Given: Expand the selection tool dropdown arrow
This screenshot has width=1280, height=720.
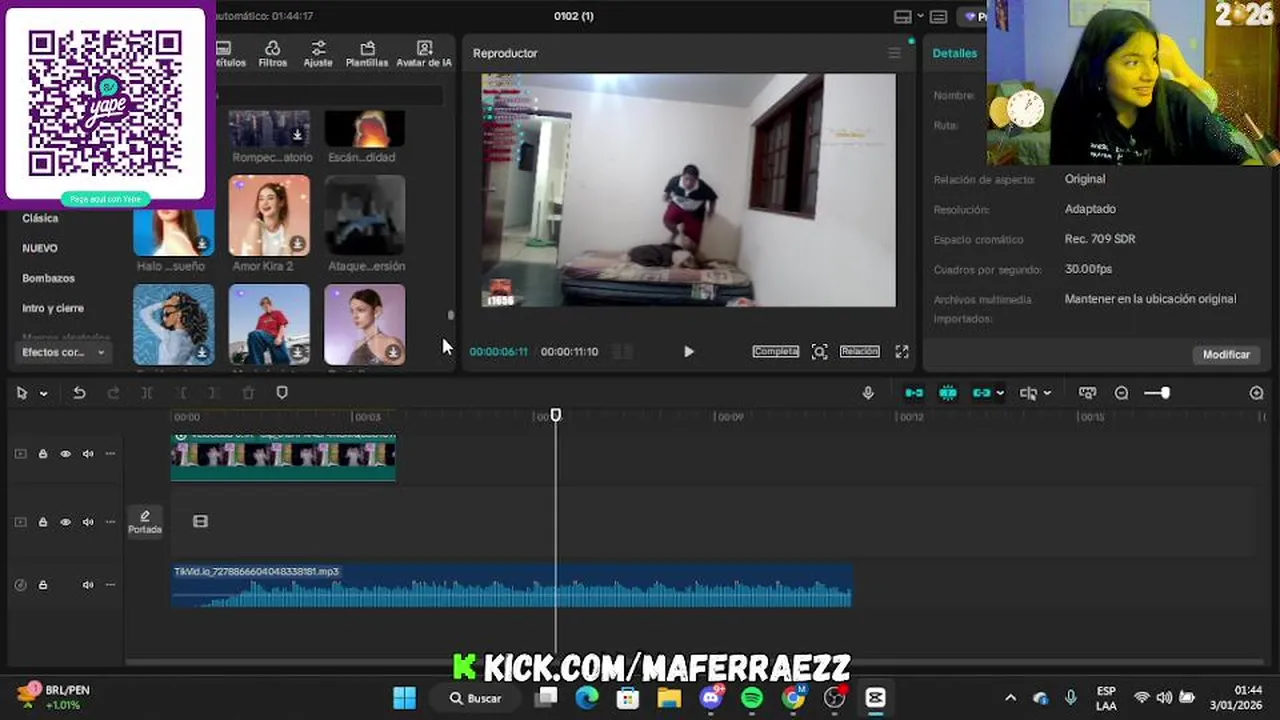Looking at the screenshot, I should 43,393.
